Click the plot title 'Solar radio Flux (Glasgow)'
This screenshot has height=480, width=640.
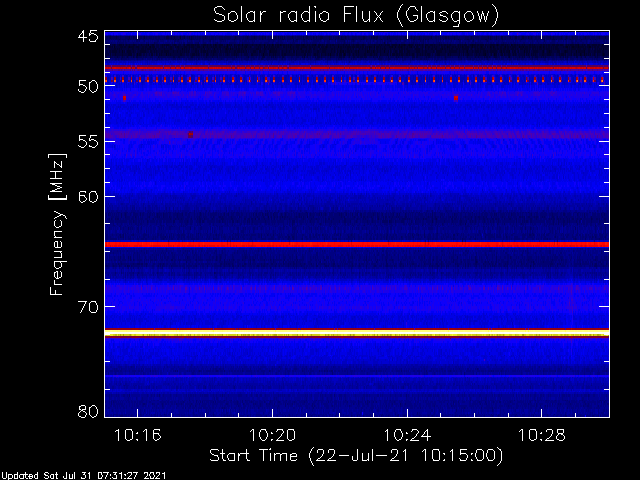coord(356,16)
